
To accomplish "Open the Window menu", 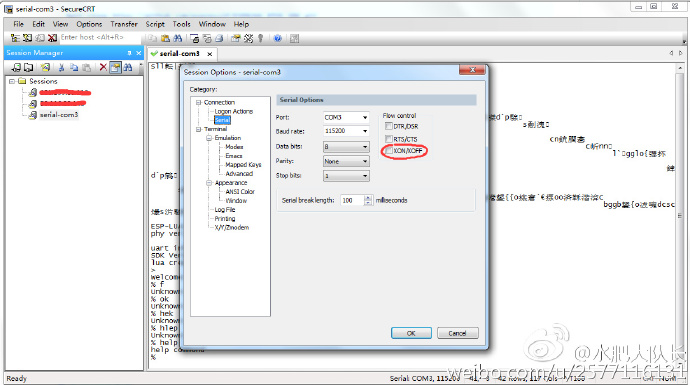I will [x=212, y=24].
